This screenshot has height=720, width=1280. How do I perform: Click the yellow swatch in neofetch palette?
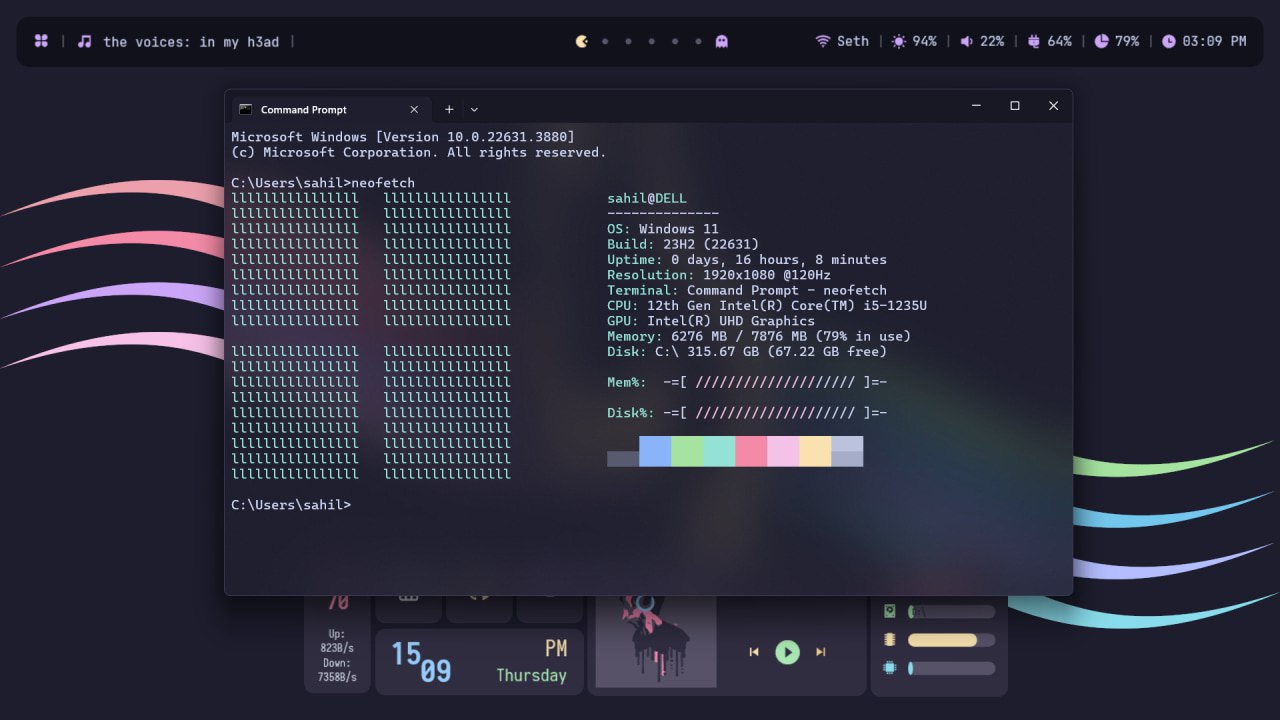tap(815, 451)
